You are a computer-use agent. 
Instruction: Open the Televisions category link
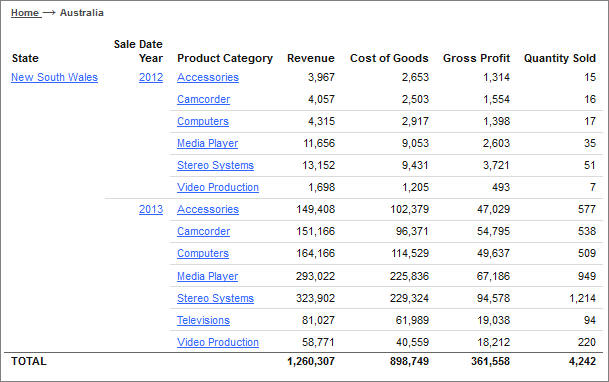point(204,320)
